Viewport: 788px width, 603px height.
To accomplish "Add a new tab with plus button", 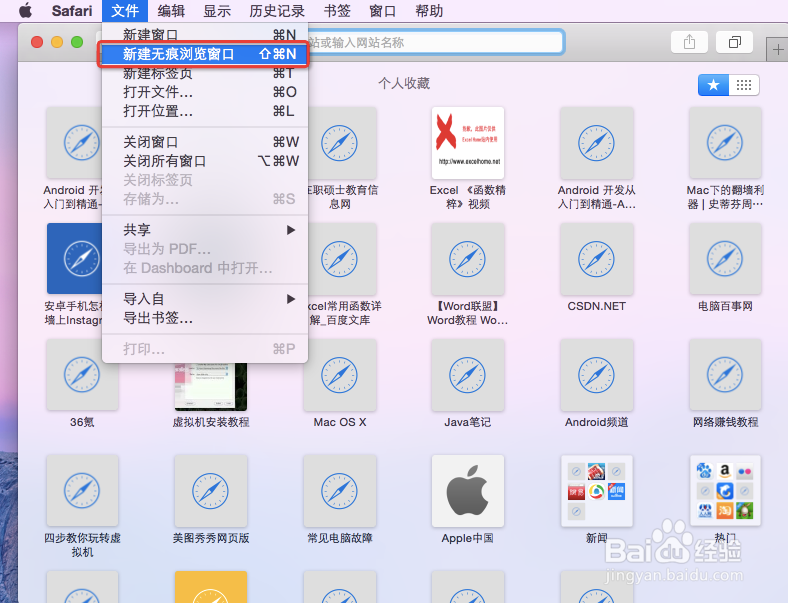I will (777, 49).
